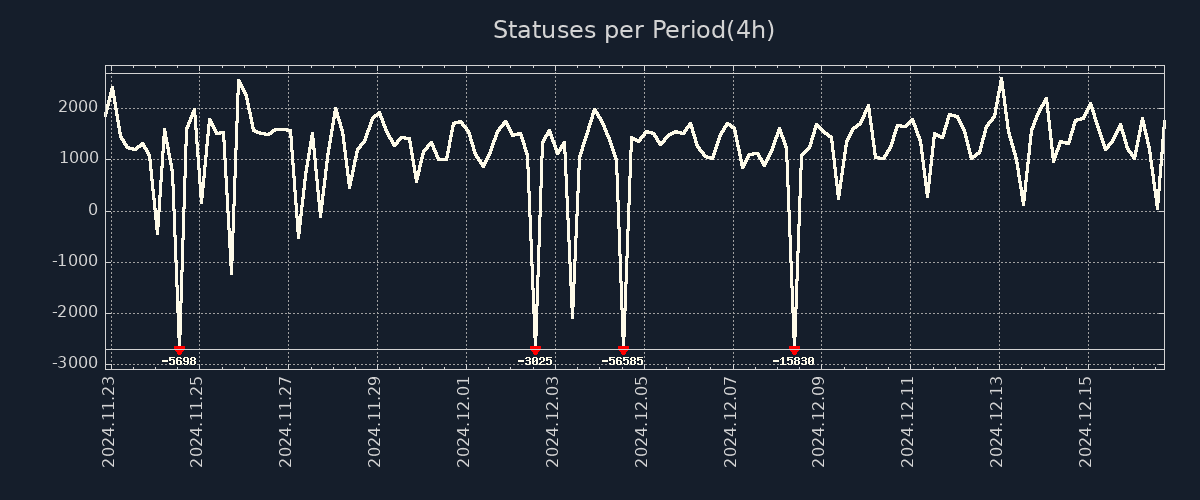Click the 2024.12.09 date label
Screen dimensions: 1200x500
point(820,421)
